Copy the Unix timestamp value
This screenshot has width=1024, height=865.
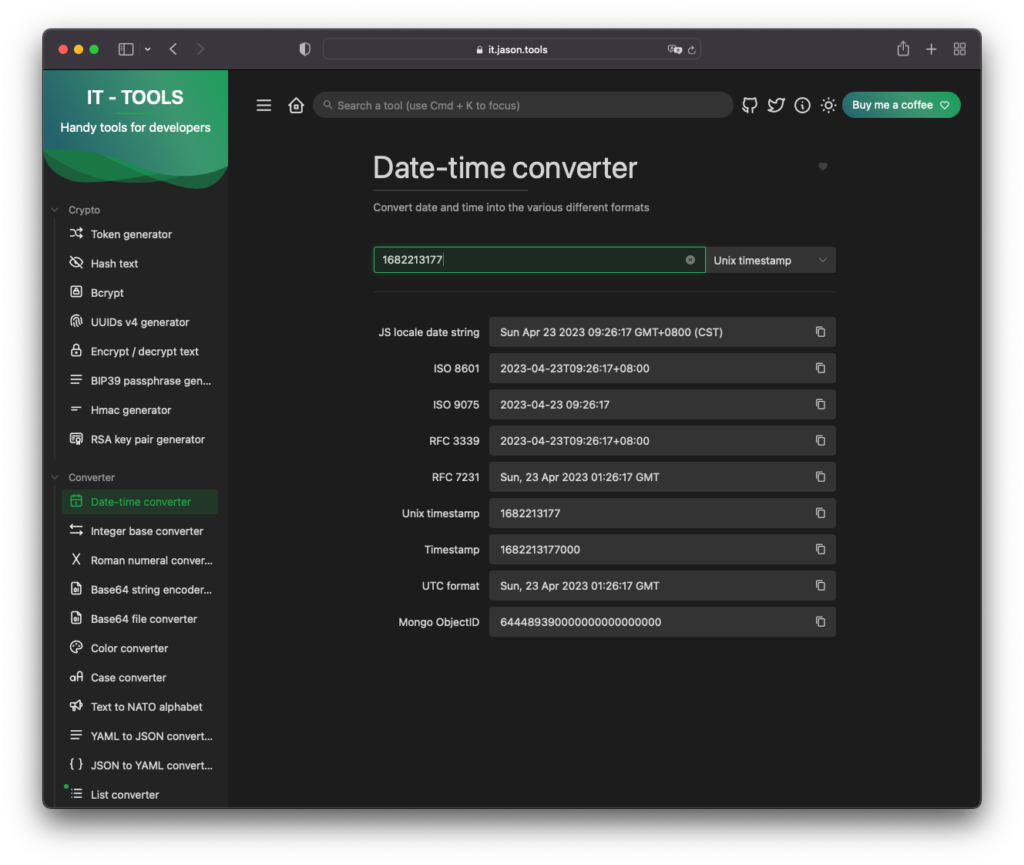pyautogui.click(x=820, y=513)
